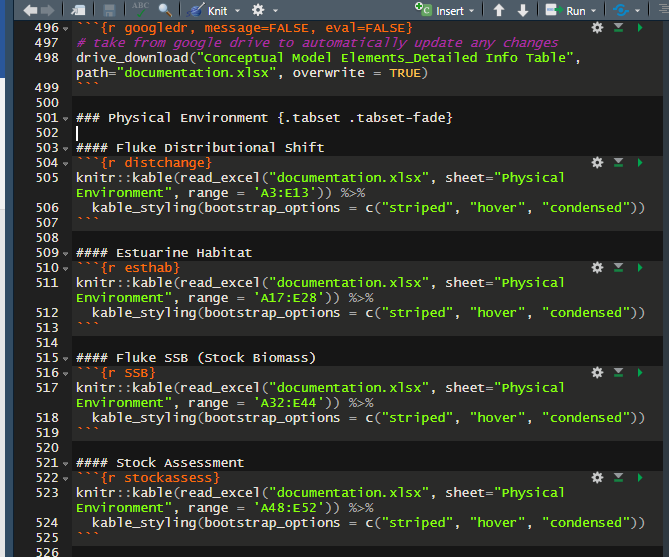Run the current line or selection
669x557 pixels.
(566, 10)
